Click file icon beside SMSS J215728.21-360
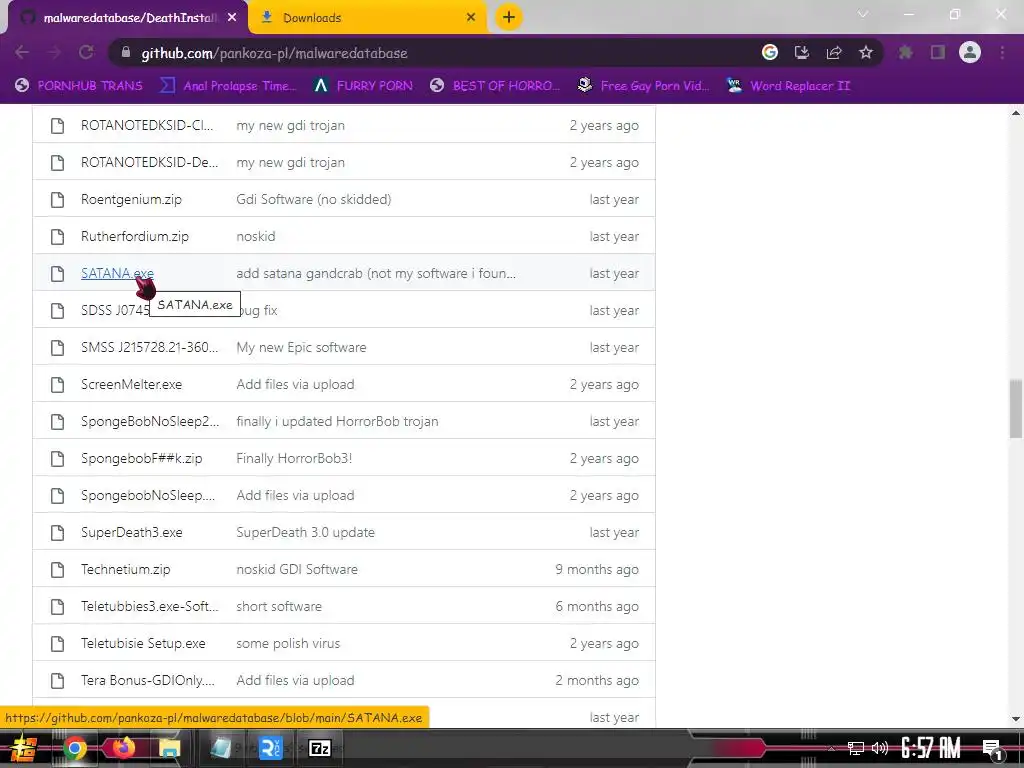The image size is (1024, 768). (57, 347)
